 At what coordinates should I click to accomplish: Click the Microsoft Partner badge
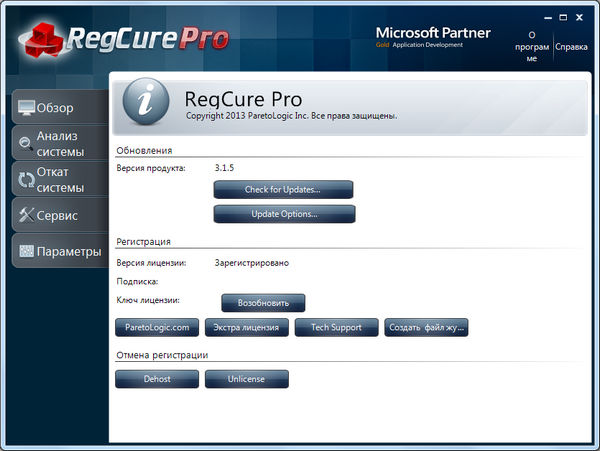click(x=433, y=39)
